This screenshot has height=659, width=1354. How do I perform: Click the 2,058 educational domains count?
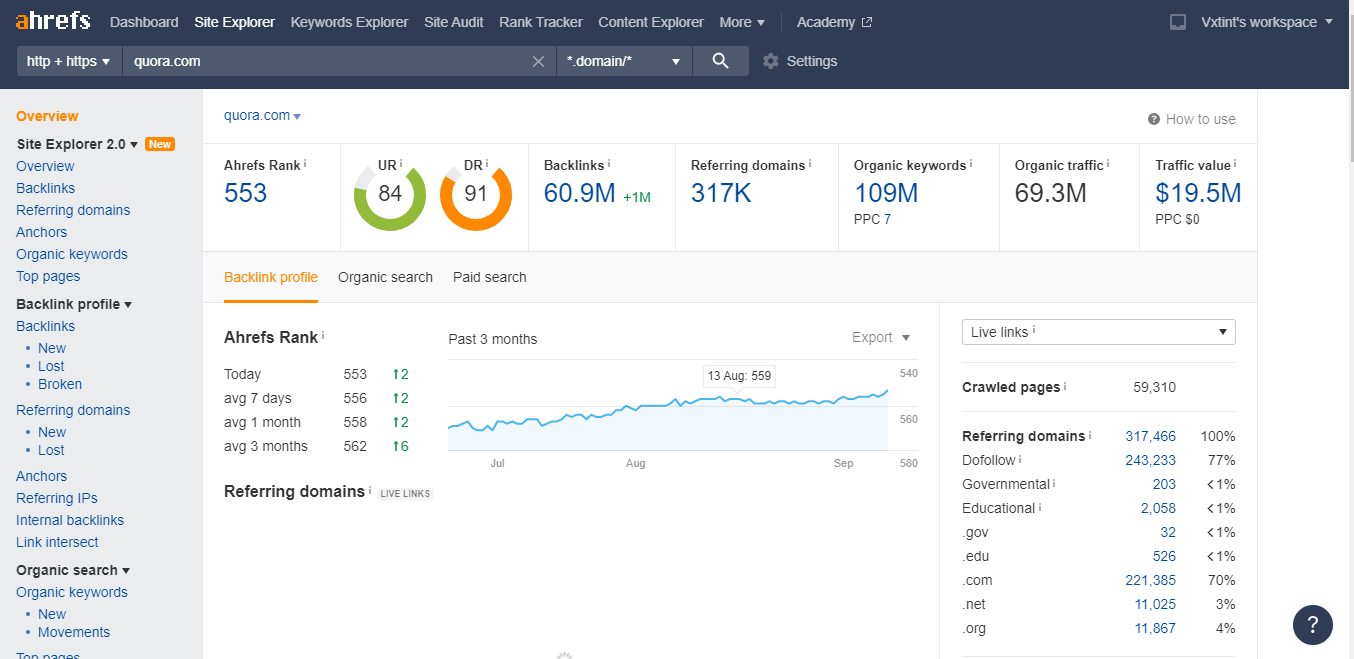(x=1158, y=508)
